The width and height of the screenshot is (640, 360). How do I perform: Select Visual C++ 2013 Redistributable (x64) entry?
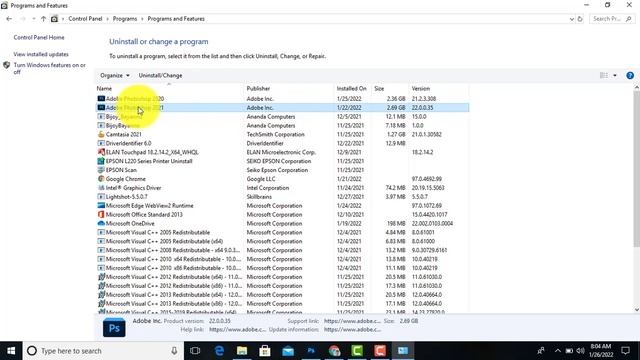[173, 295]
